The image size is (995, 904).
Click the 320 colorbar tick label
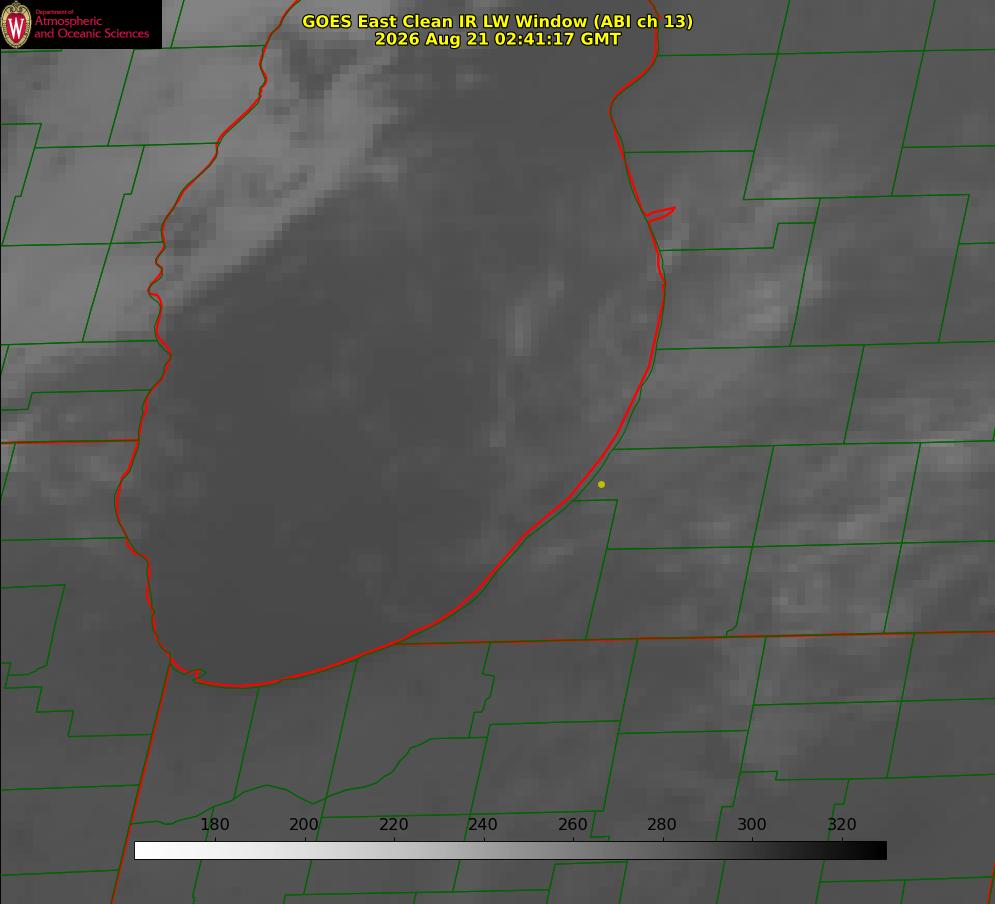[842, 824]
